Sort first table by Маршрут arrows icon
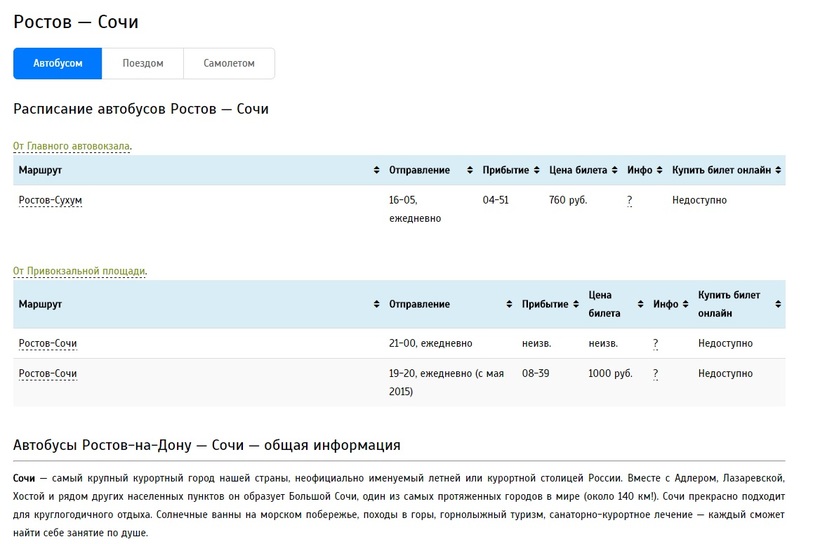 [376, 170]
